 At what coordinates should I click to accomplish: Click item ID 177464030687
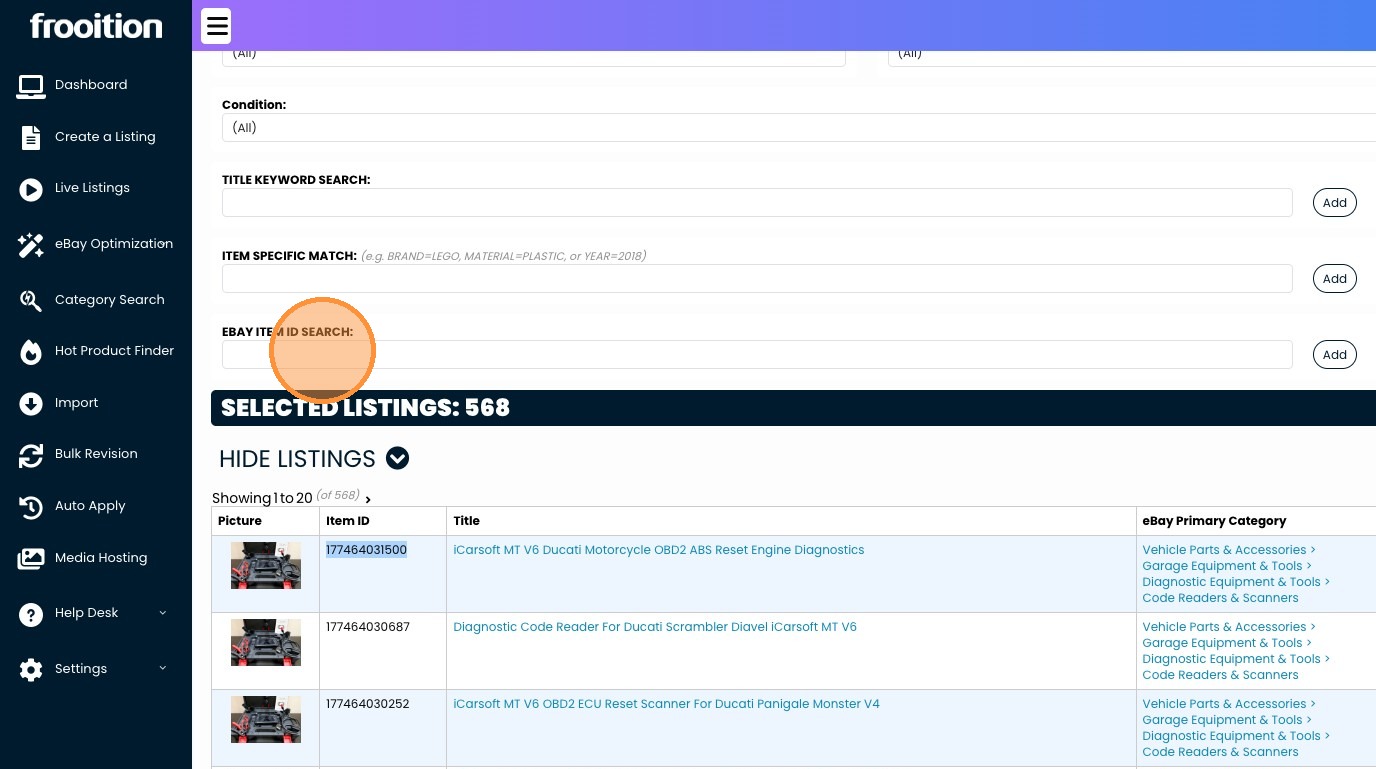coord(368,627)
